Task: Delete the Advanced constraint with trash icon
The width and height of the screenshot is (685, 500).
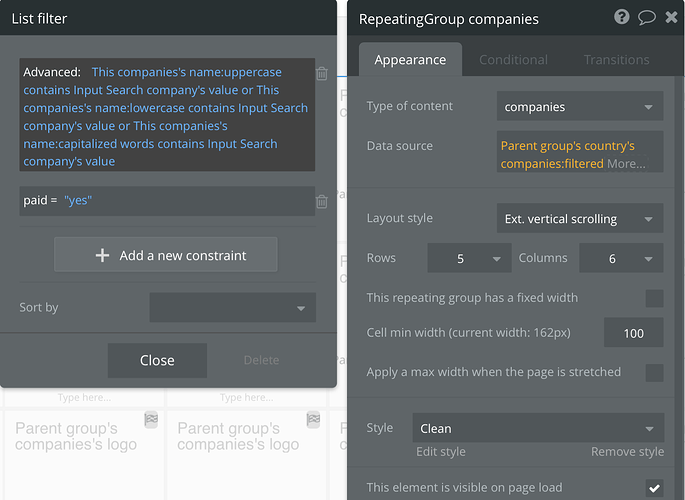Action: (322, 73)
